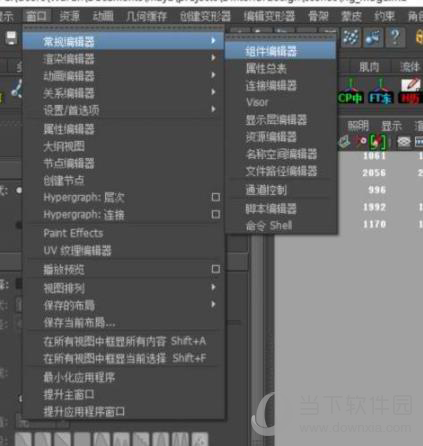Choose 组件编辑器 in the submenu
Screen dimensions: 423x446
tap(280, 51)
